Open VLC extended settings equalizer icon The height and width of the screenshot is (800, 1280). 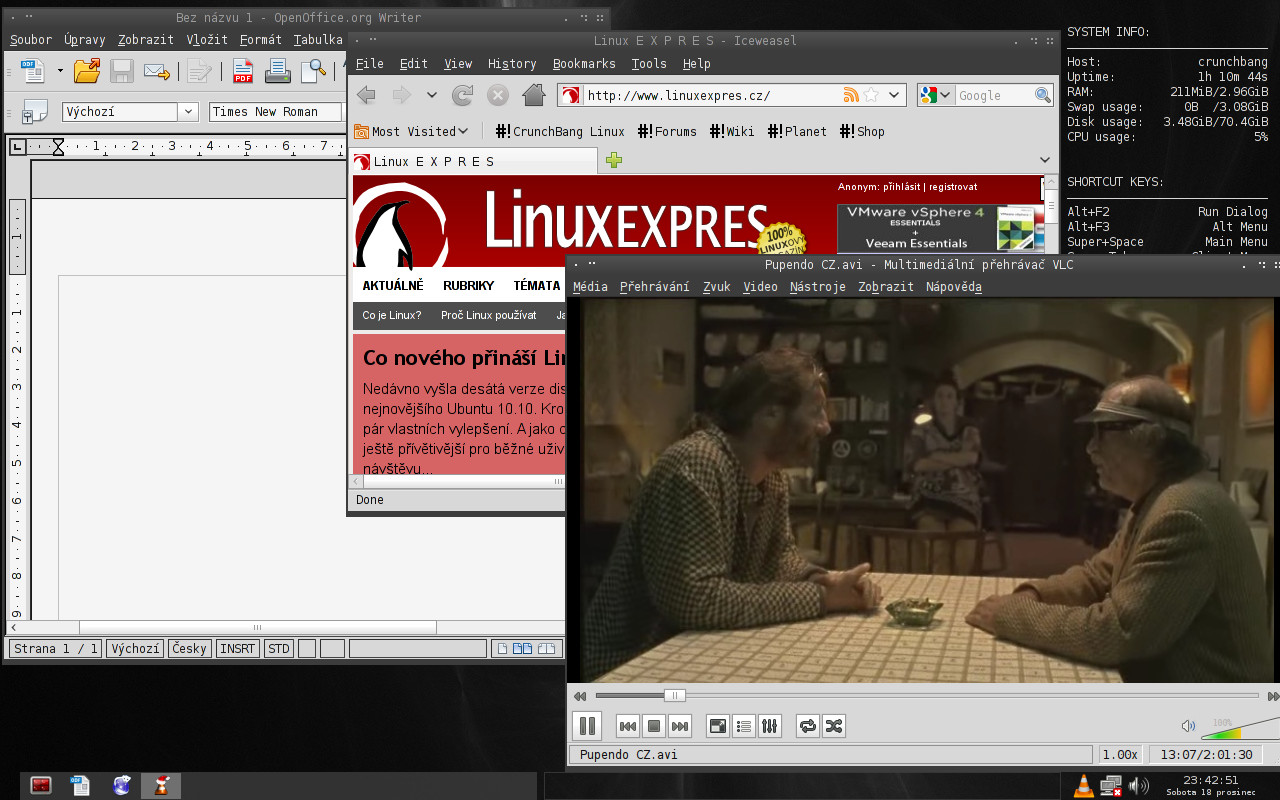(770, 726)
